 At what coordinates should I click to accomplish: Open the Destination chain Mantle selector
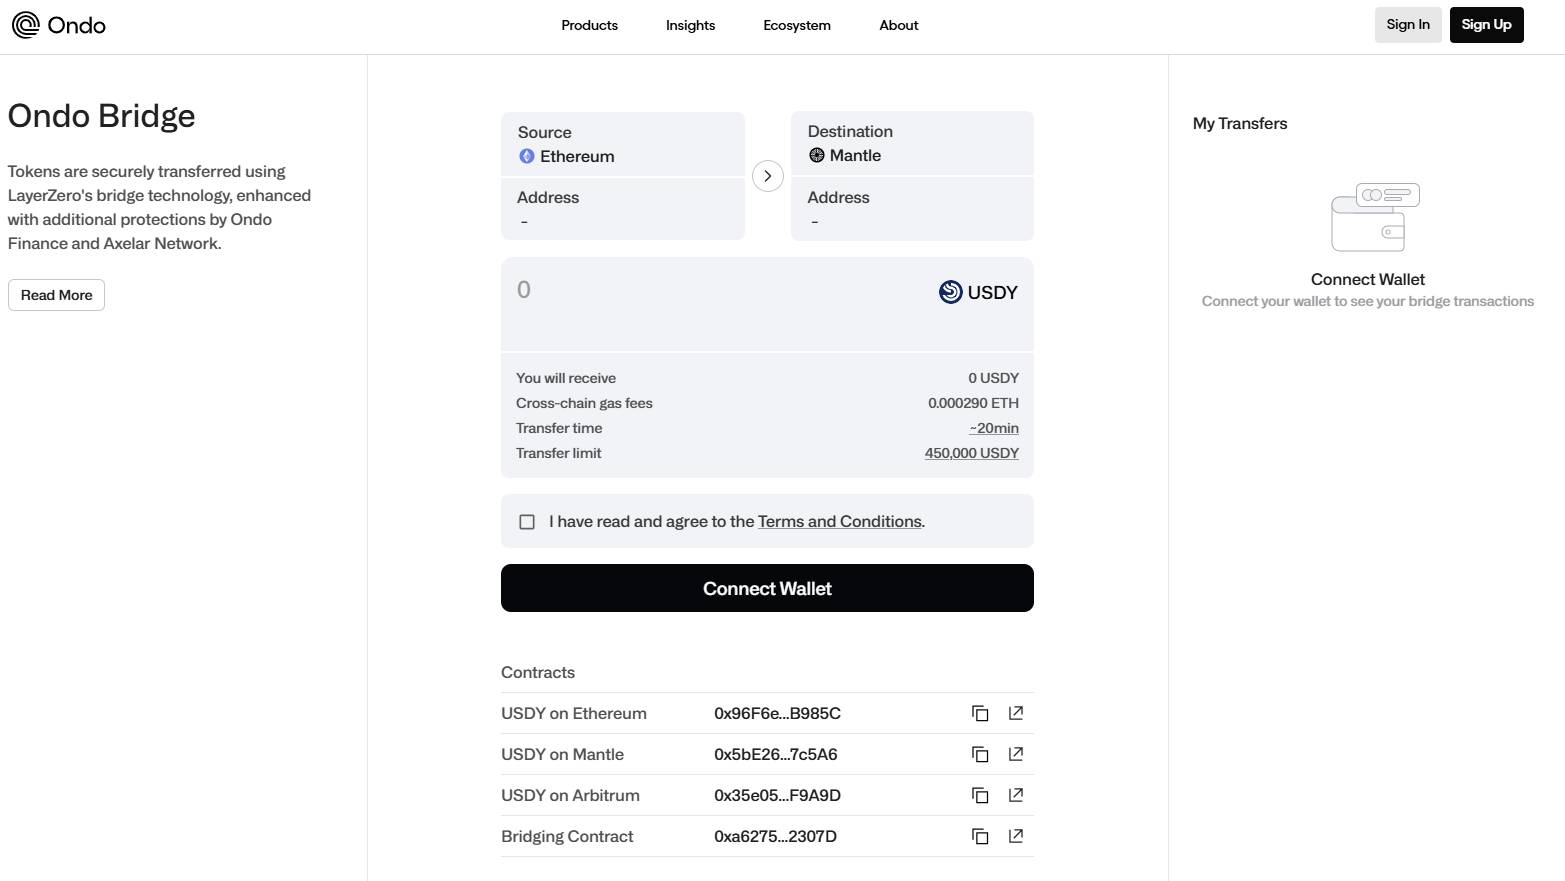click(912, 143)
